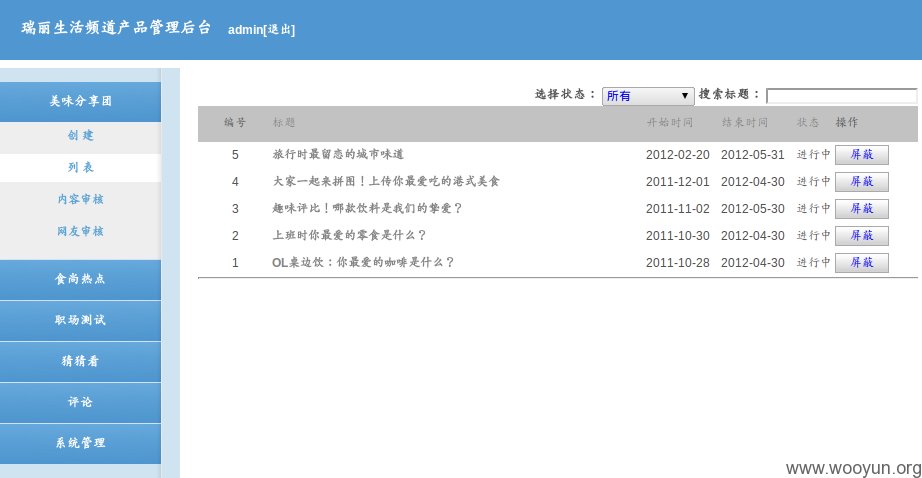Click the 开始时间 column header

(670, 123)
